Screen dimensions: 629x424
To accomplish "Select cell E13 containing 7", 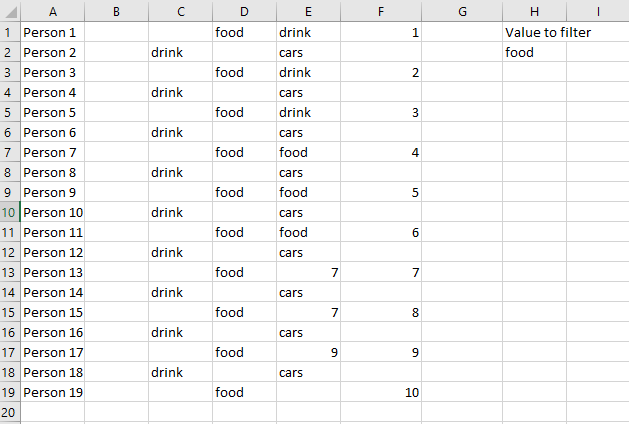I will (308, 272).
